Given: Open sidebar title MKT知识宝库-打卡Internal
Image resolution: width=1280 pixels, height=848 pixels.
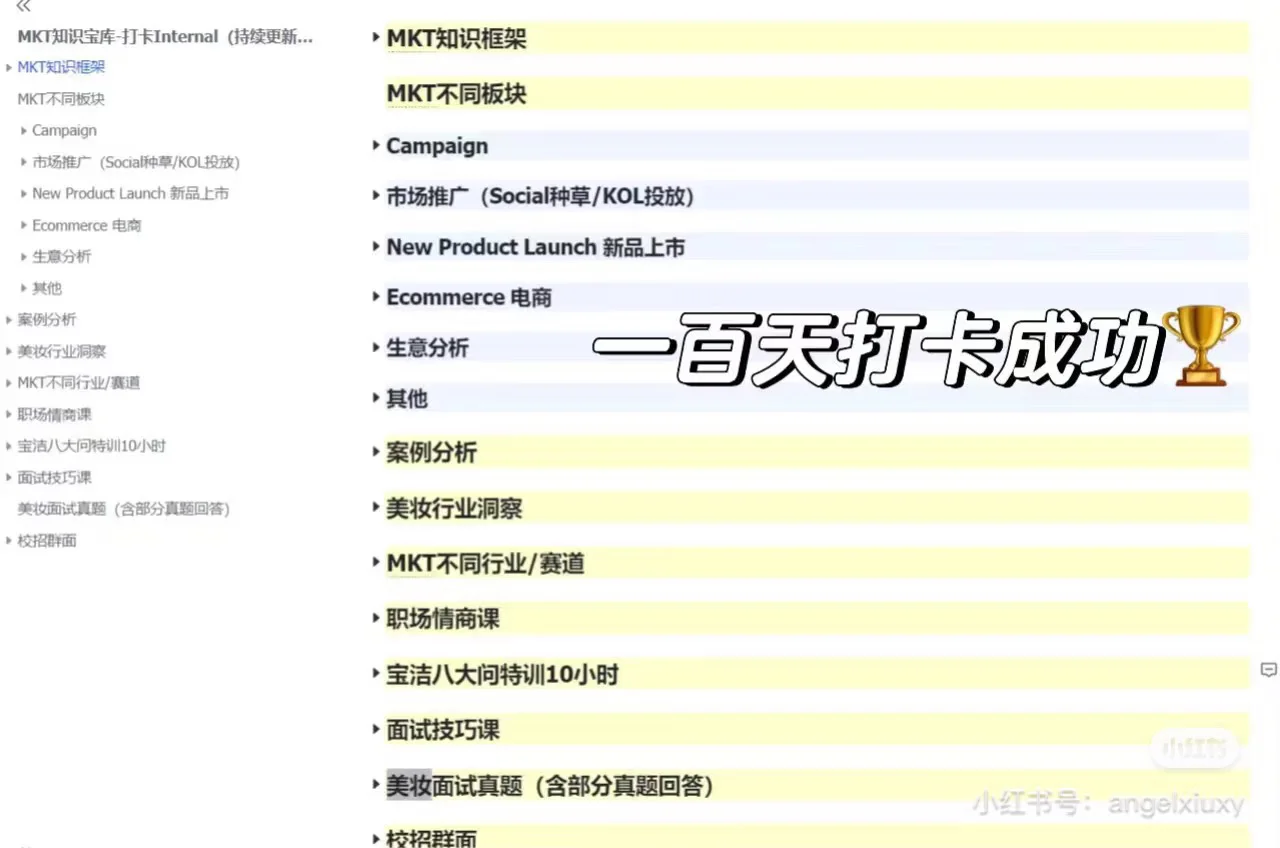Looking at the screenshot, I should [x=165, y=37].
